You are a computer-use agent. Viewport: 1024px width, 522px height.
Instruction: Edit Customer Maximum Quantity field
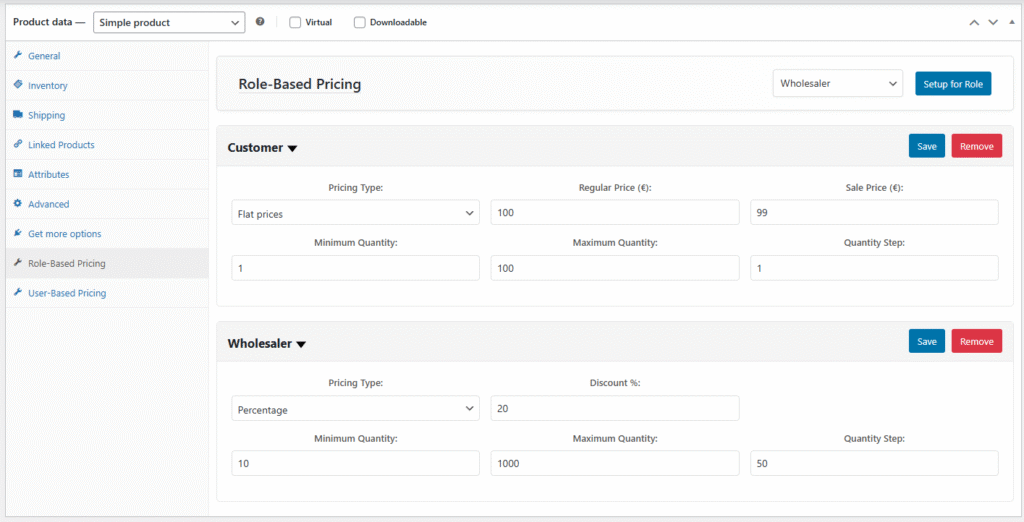tap(615, 268)
